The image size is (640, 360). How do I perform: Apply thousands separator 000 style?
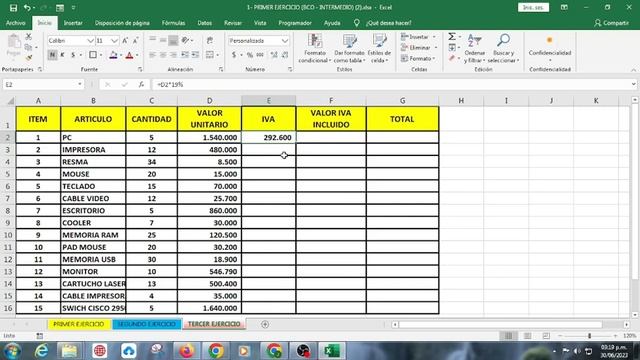(260, 55)
